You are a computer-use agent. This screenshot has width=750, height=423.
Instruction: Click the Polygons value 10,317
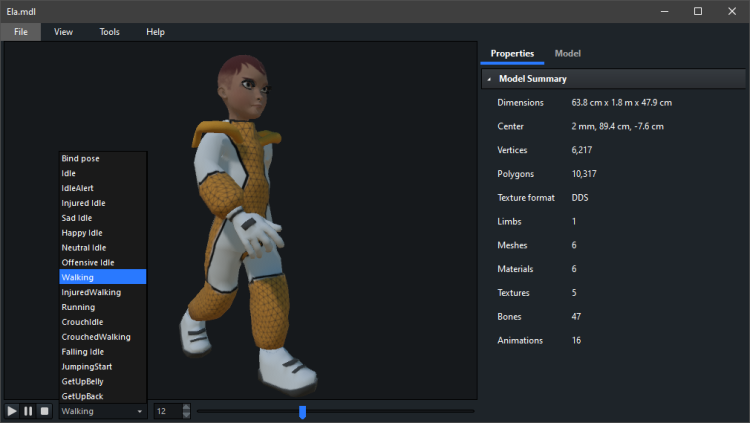tap(584, 174)
